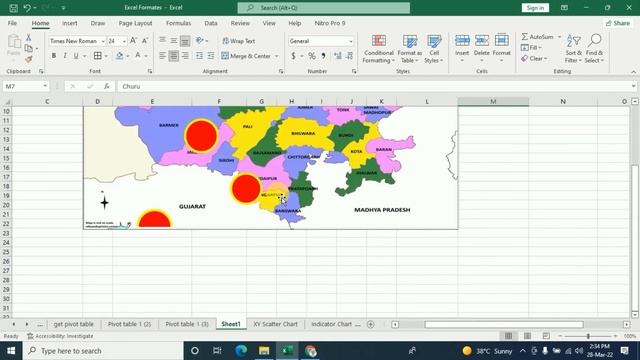
Task: Toggle Italic formatting
Action: pos(64,56)
